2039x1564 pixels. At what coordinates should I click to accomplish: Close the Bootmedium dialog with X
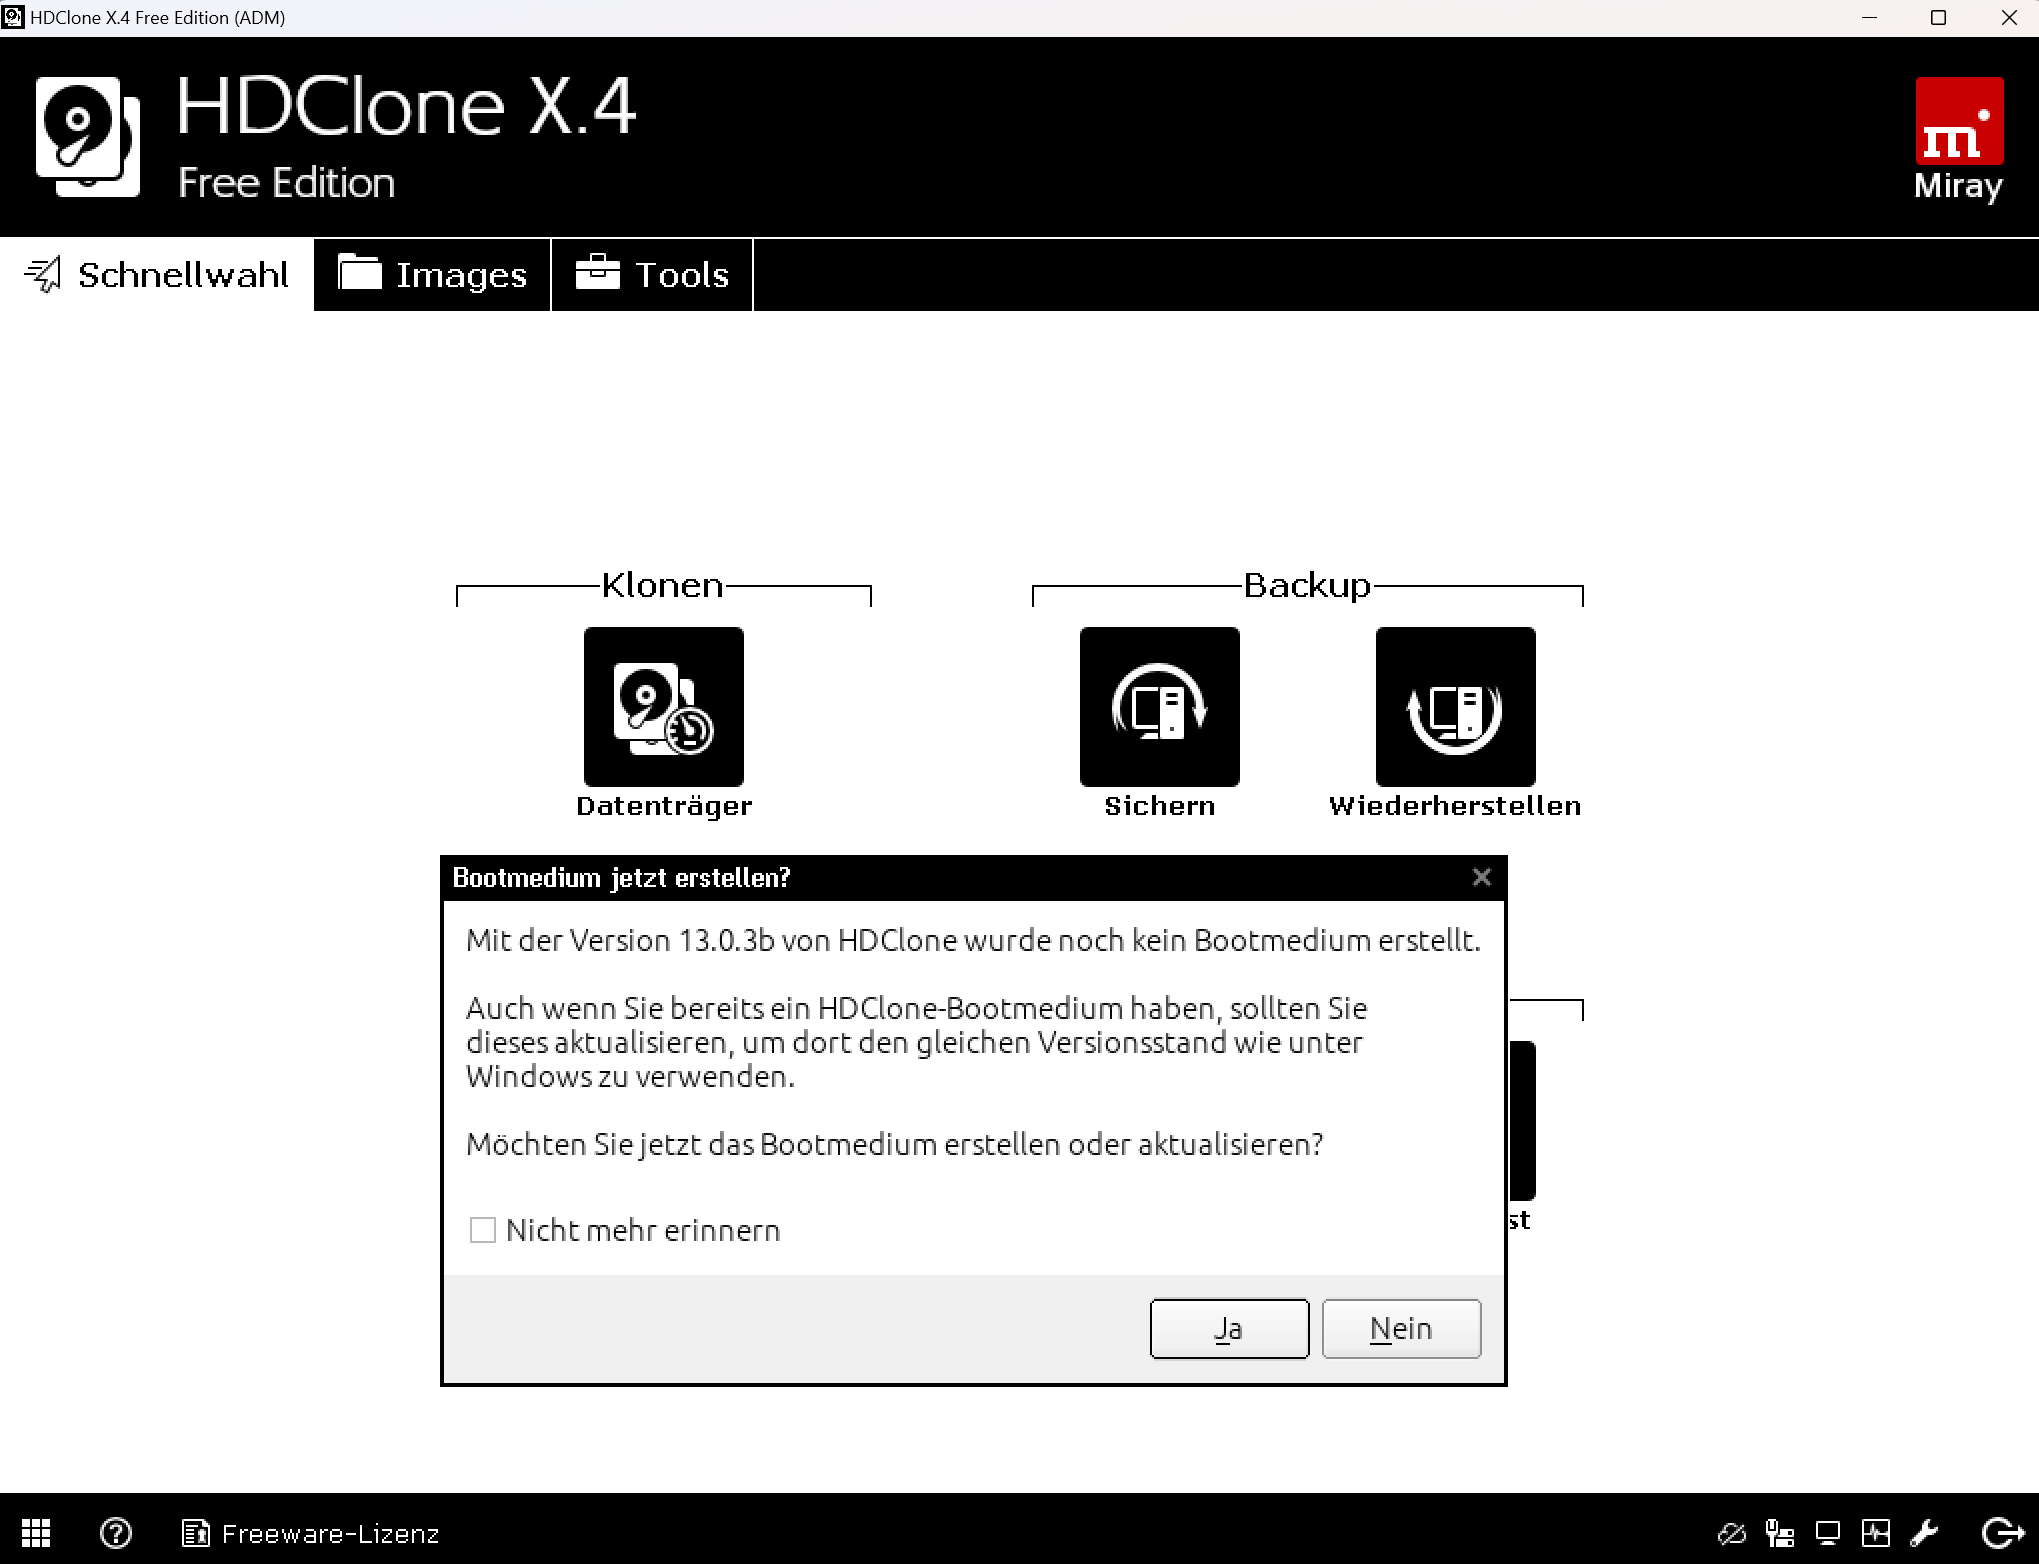point(1481,877)
